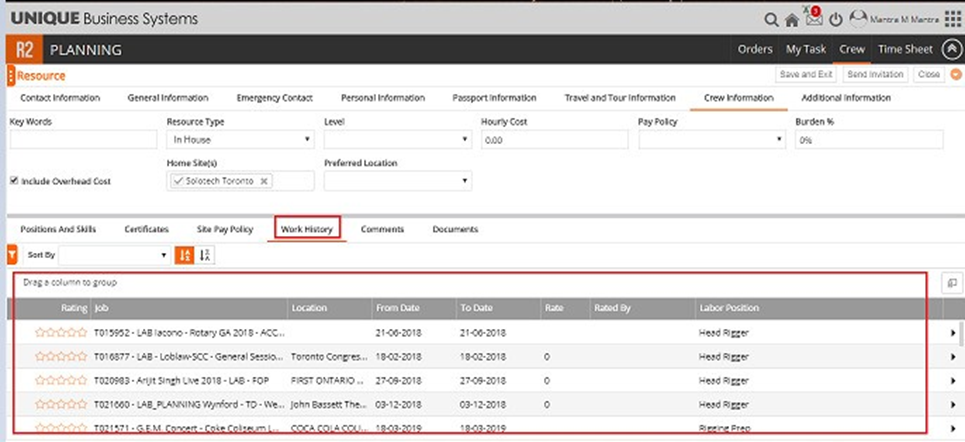Open the Passport Information tab

pyautogui.click(x=494, y=98)
